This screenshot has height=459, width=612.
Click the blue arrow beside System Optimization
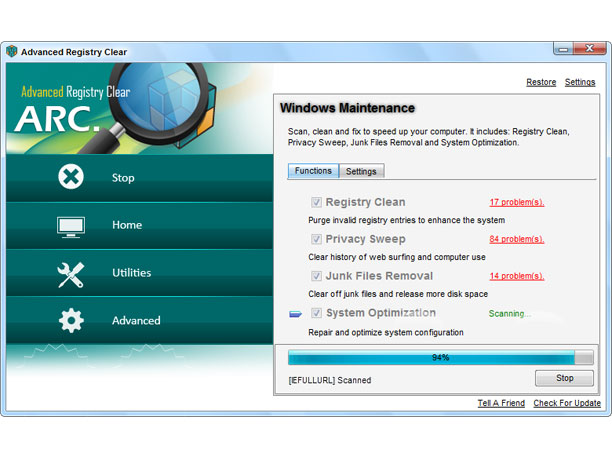(295, 314)
